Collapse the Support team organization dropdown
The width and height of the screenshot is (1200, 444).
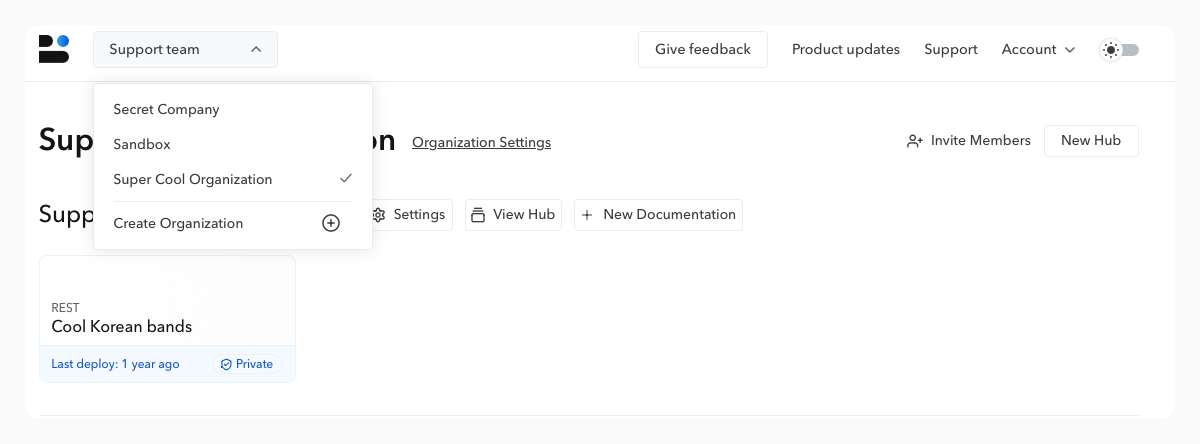click(x=185, y=49)
